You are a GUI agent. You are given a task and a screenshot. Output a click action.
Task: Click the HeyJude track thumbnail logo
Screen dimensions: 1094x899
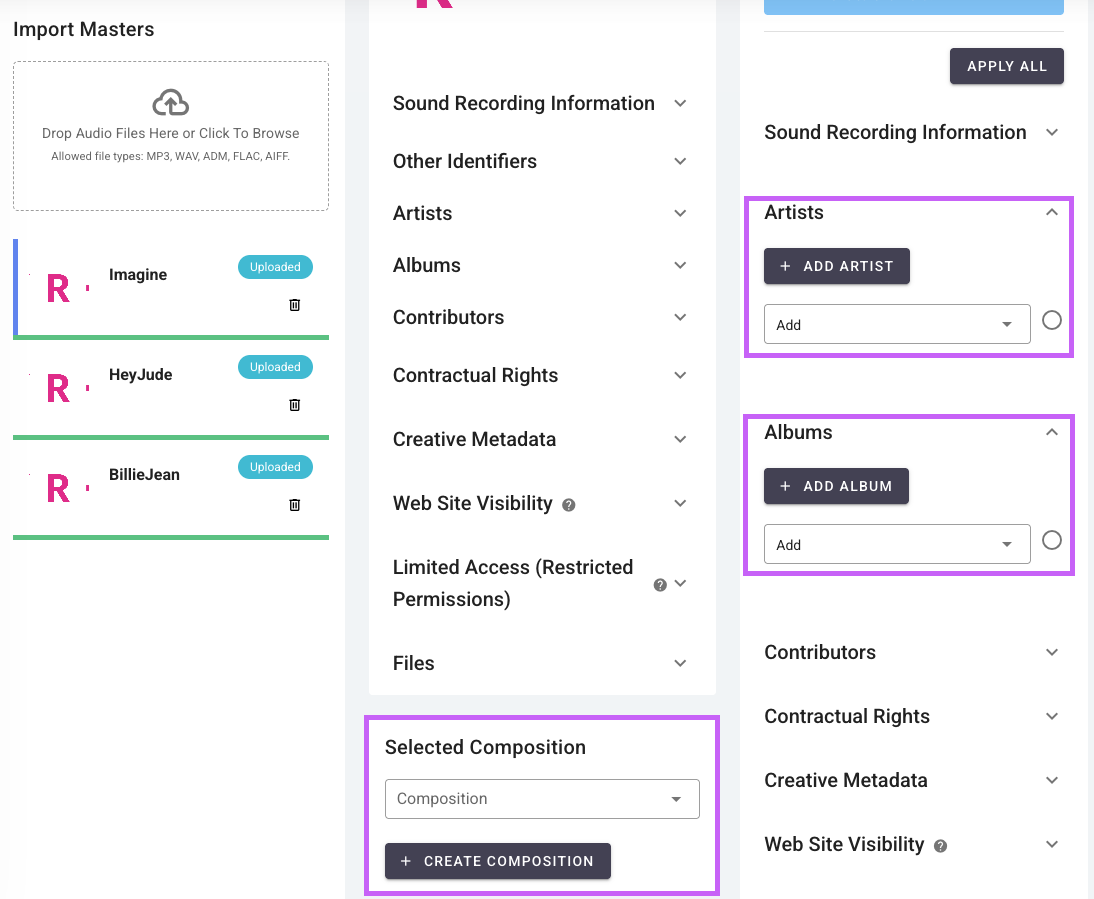pos(59,389)
